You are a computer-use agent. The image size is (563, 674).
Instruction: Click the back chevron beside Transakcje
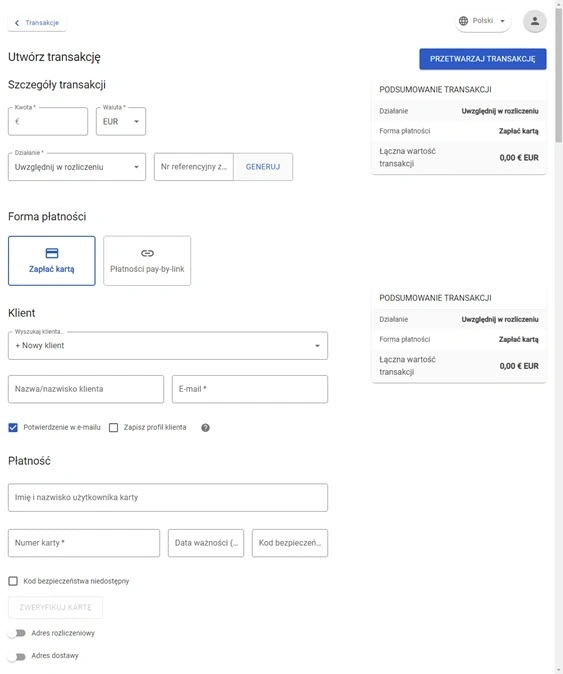tap(17, 23)
